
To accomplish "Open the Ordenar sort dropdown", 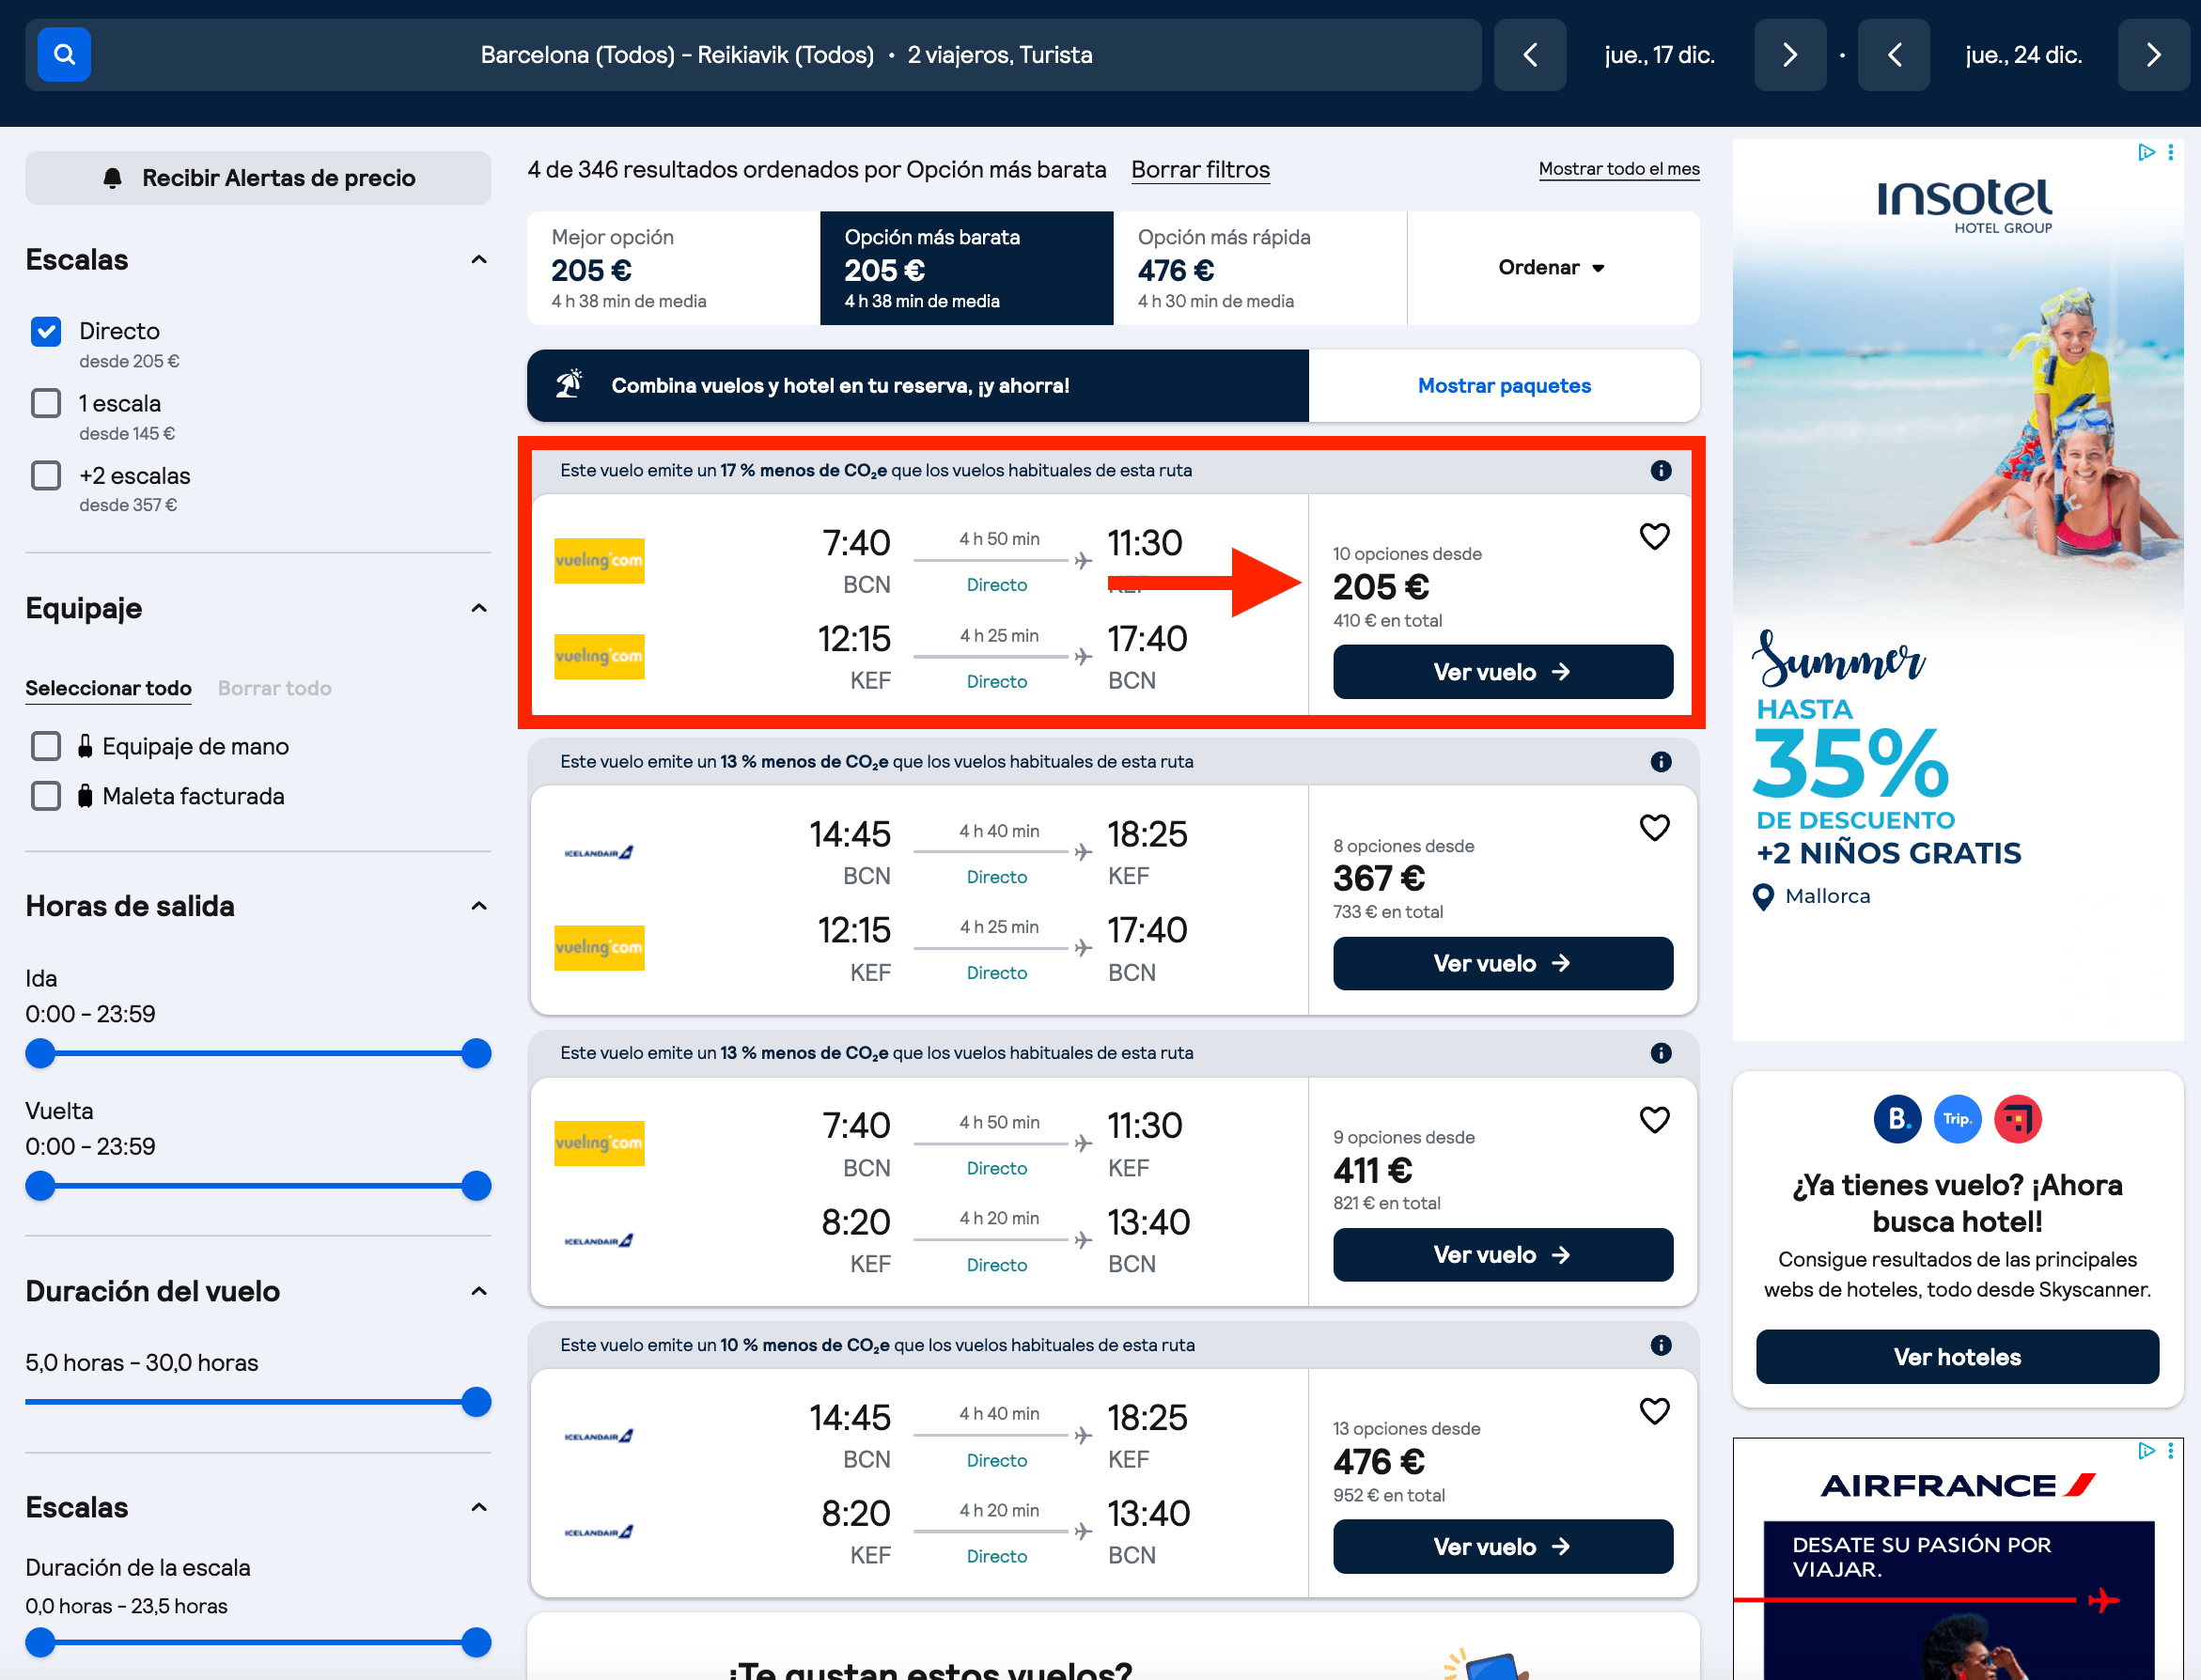I will click(x=1552, y=267).
